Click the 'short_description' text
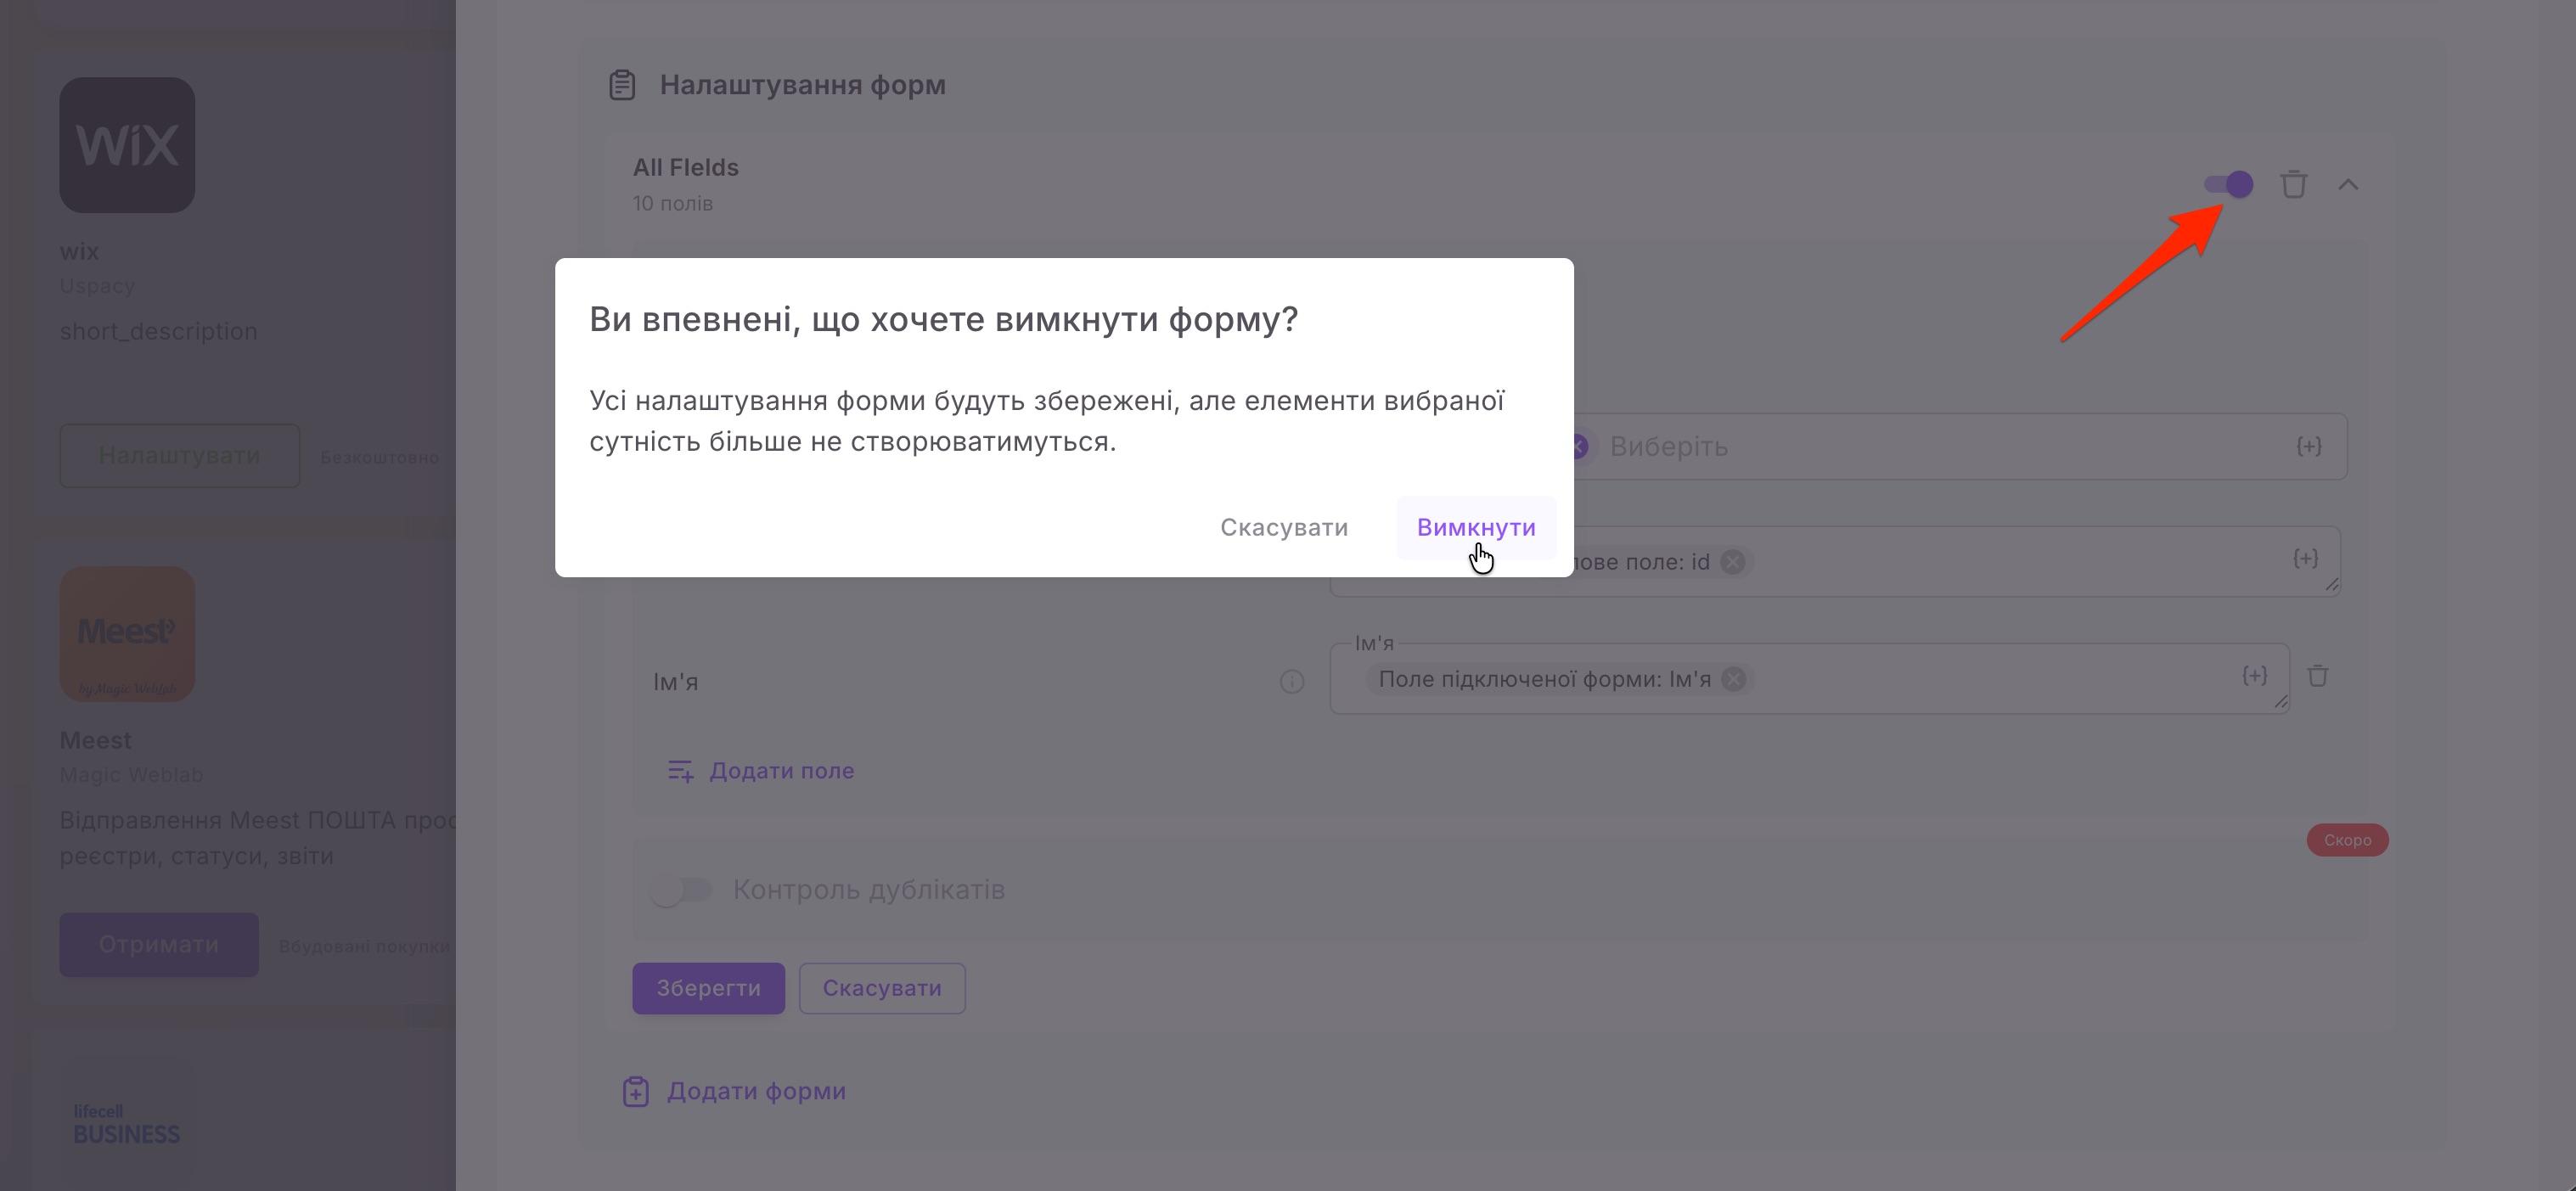This screenshot has width=2576, height=1191. (158, 332)
